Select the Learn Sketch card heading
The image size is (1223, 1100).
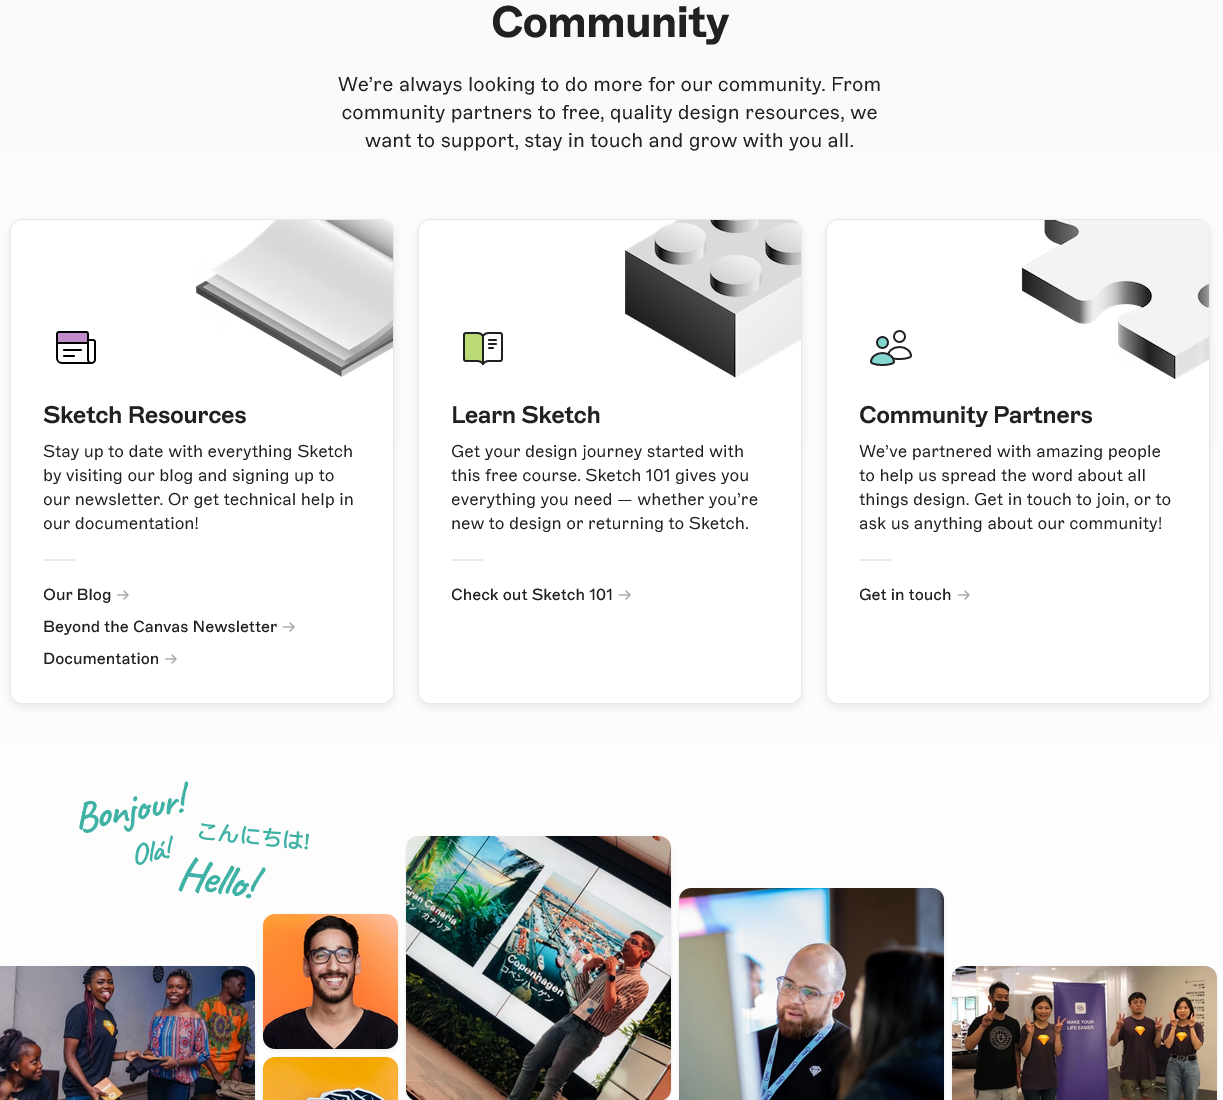tap(526, 415)
